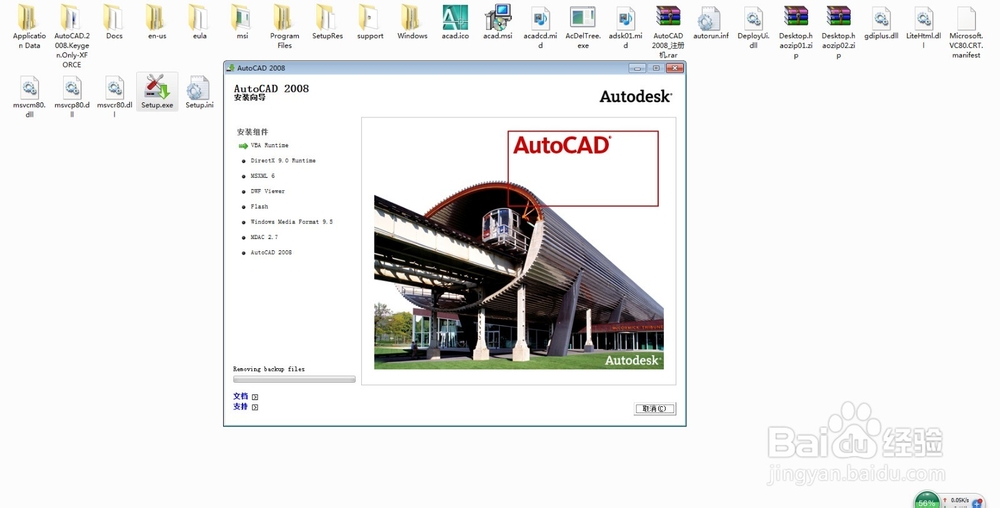Open the eula folder
The image size is (1000, 508).
[x=200, y=22]
